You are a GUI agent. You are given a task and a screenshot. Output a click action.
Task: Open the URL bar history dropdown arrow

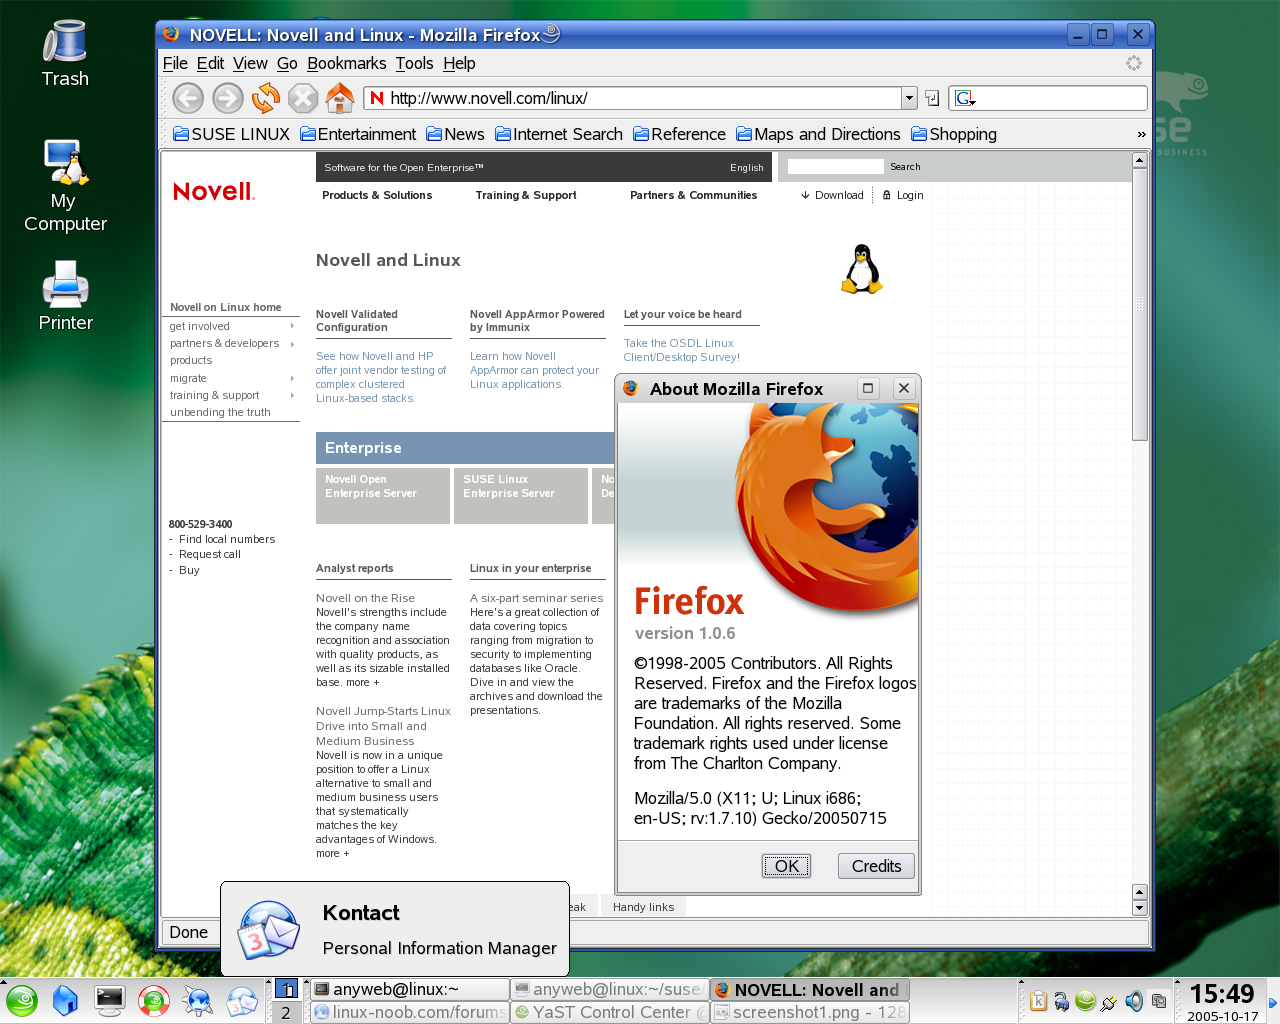909,98
